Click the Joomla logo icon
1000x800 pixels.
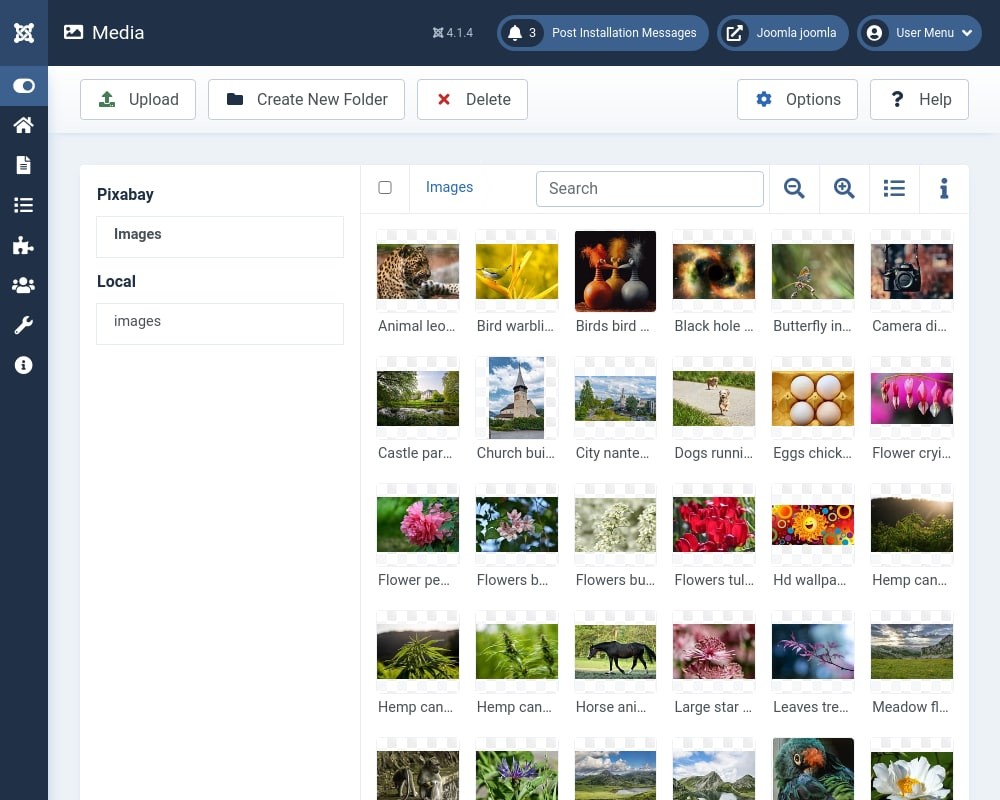(x=24, y=33)
